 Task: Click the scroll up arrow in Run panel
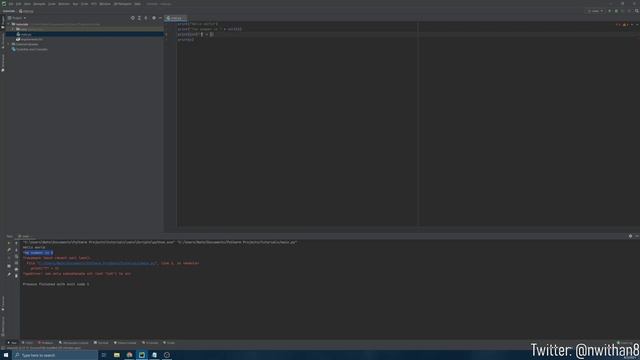tap(16, 243)
